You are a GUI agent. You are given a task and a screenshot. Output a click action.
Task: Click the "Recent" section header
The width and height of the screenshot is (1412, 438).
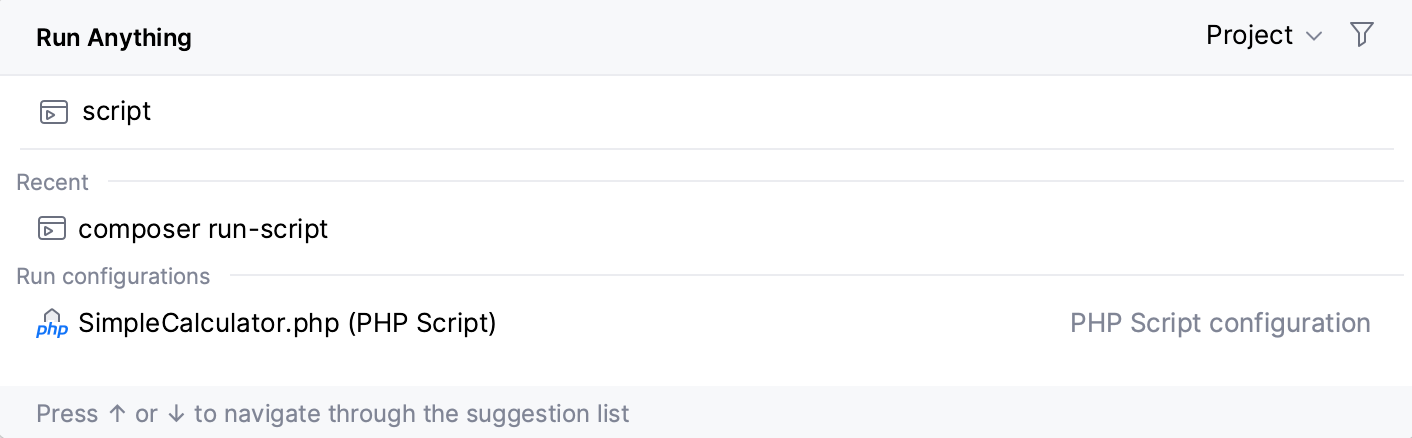coord(52,182)
